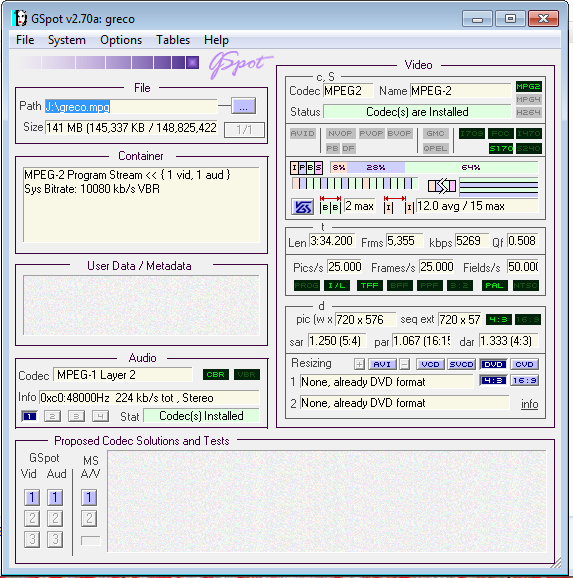Click GSpot Aud test button 1
The width and height of the screenshot is (573, 578).
click(x=55, y=497)
